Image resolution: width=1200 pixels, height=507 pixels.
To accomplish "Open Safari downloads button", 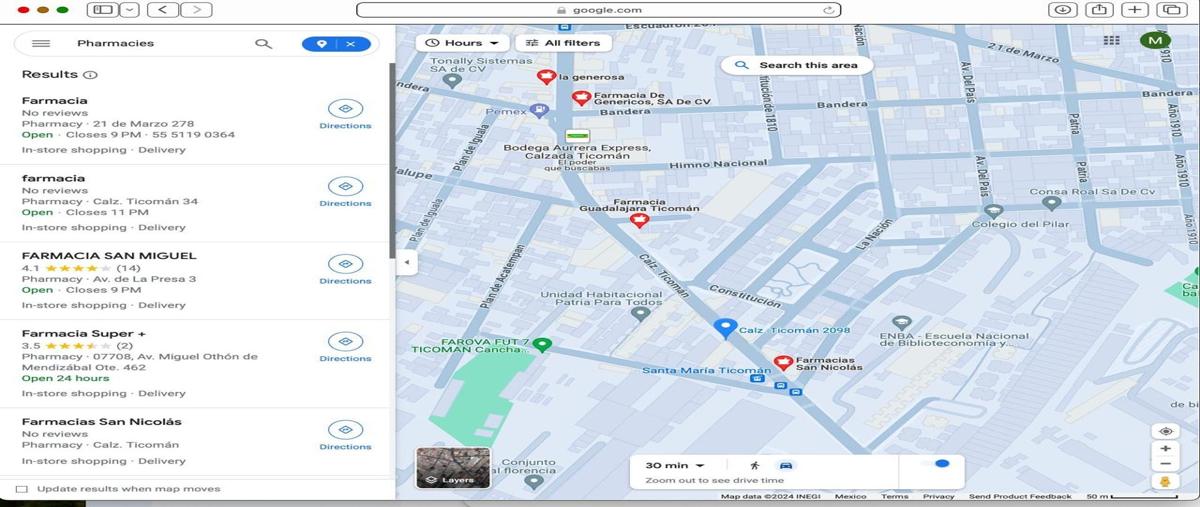I will 1062,10.
